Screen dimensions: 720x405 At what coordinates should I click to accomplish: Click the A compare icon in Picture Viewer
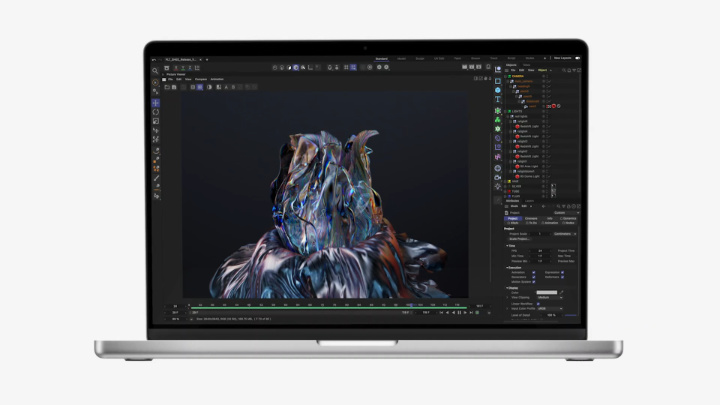tap(226, 87)
